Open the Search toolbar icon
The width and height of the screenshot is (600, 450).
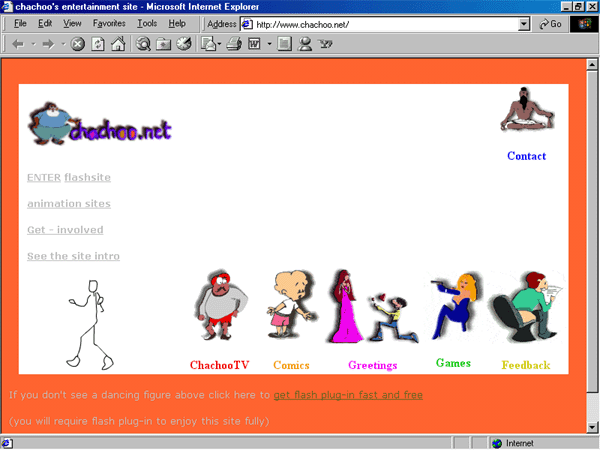coord(143,44)
